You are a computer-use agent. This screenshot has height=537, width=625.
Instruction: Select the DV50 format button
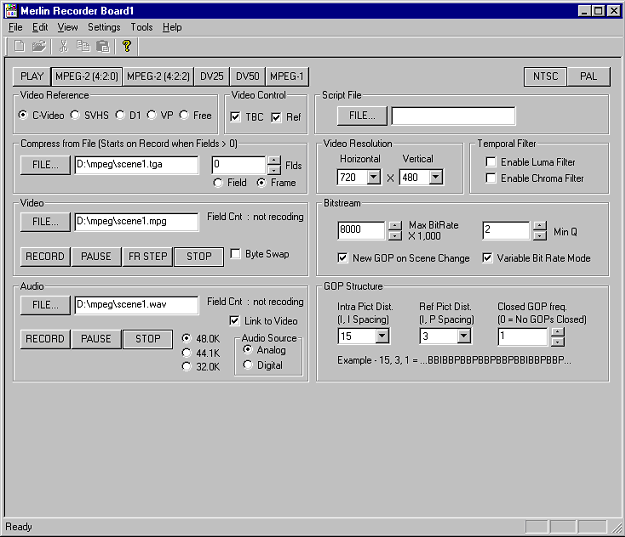(x=248, y=76)
